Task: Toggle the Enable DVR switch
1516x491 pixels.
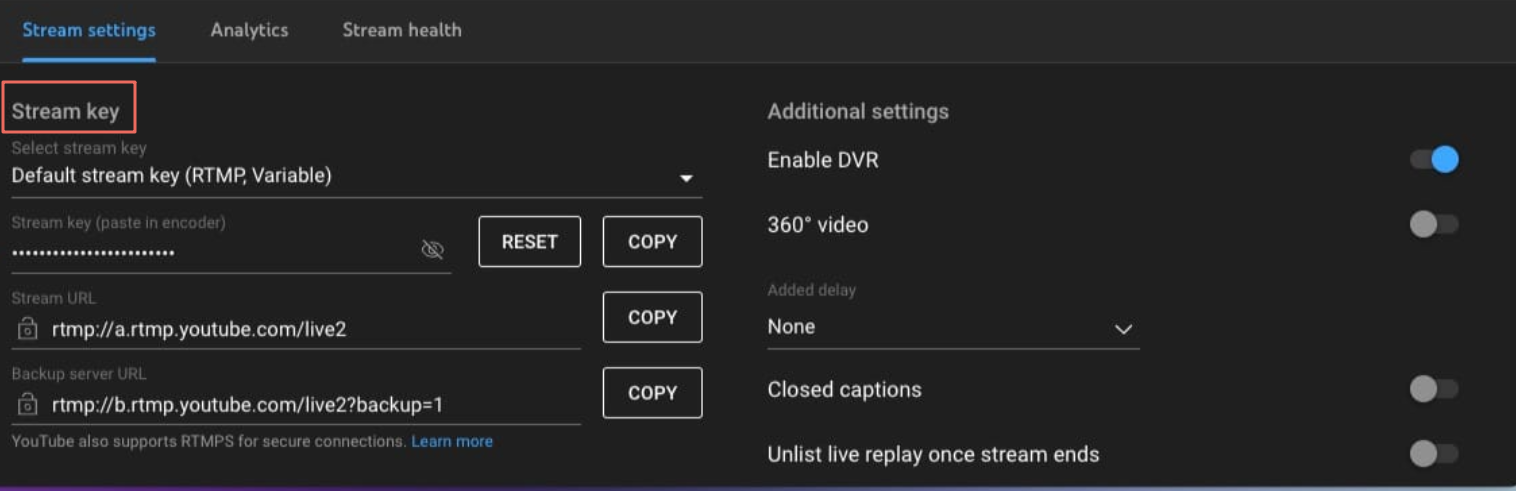Action: pos(1434,160)
